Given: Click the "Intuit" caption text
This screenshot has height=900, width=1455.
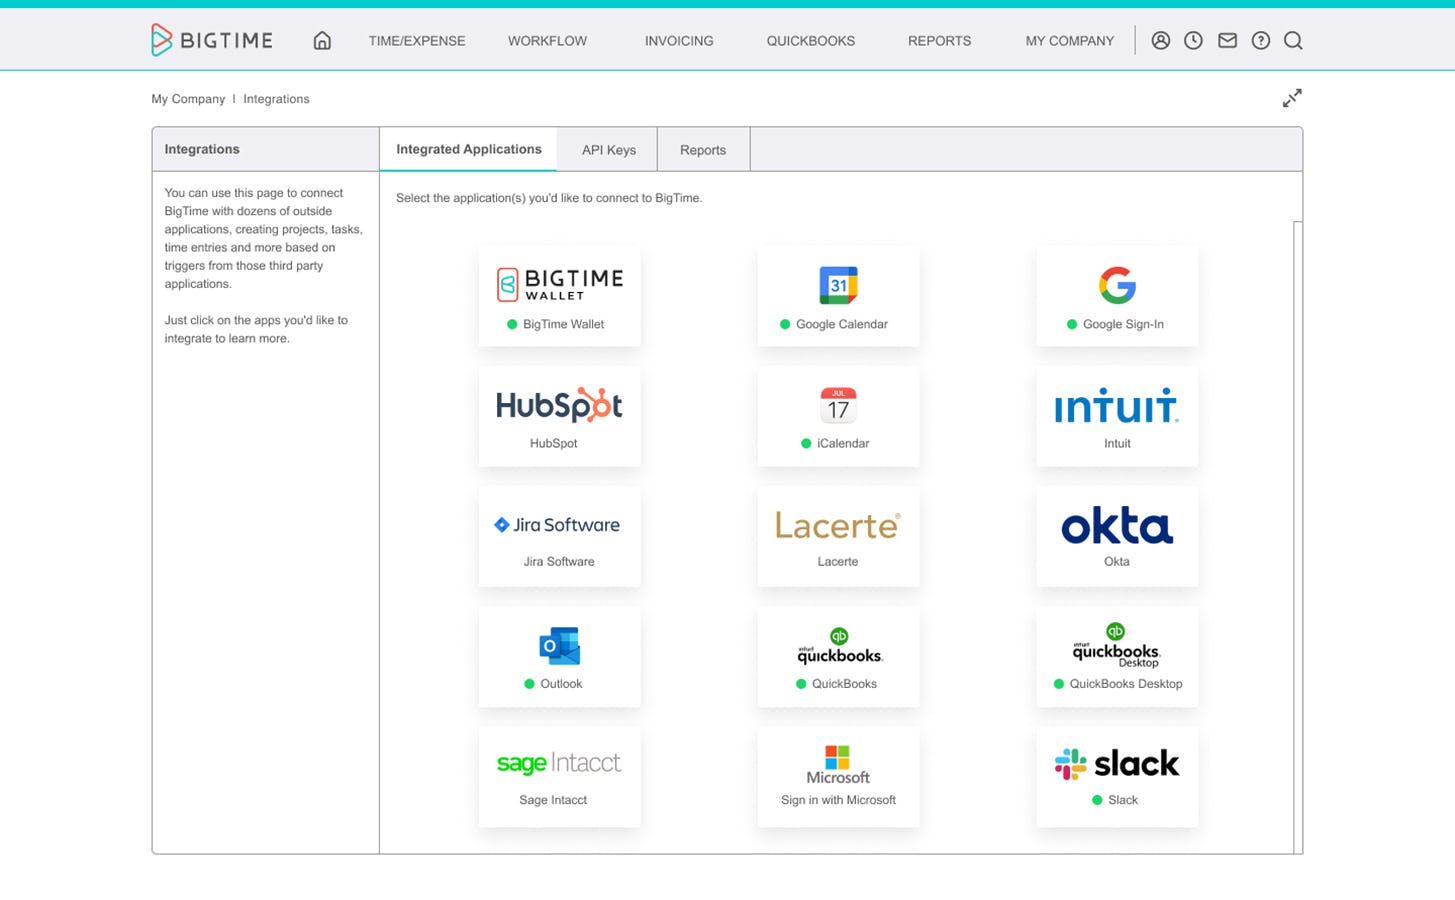Looking at the screenshot, I should tap(1117, 443).
